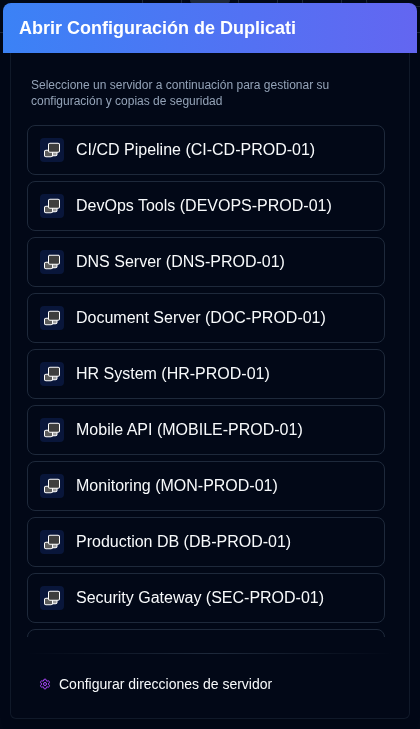The width and height of the screenshot is (420, 729).
Task: Select DevOps Tools (DEVOPS-PROD-01) server
Action: click(x=206, y=206)
